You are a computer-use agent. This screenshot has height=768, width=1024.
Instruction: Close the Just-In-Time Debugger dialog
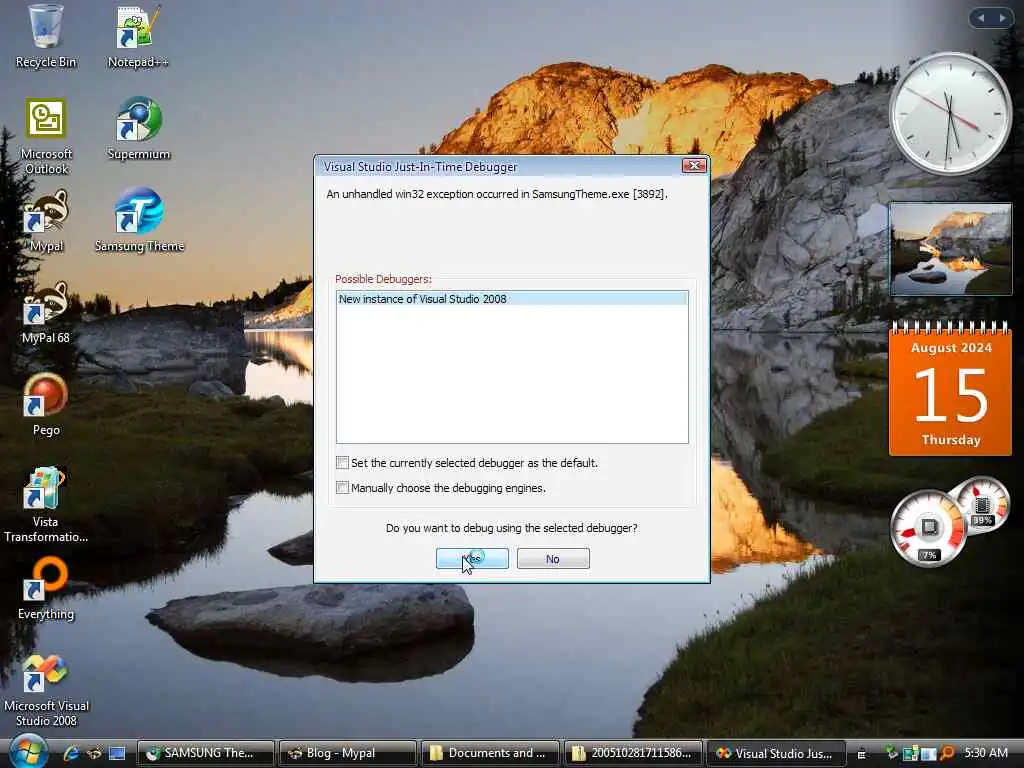click(694, 166)
